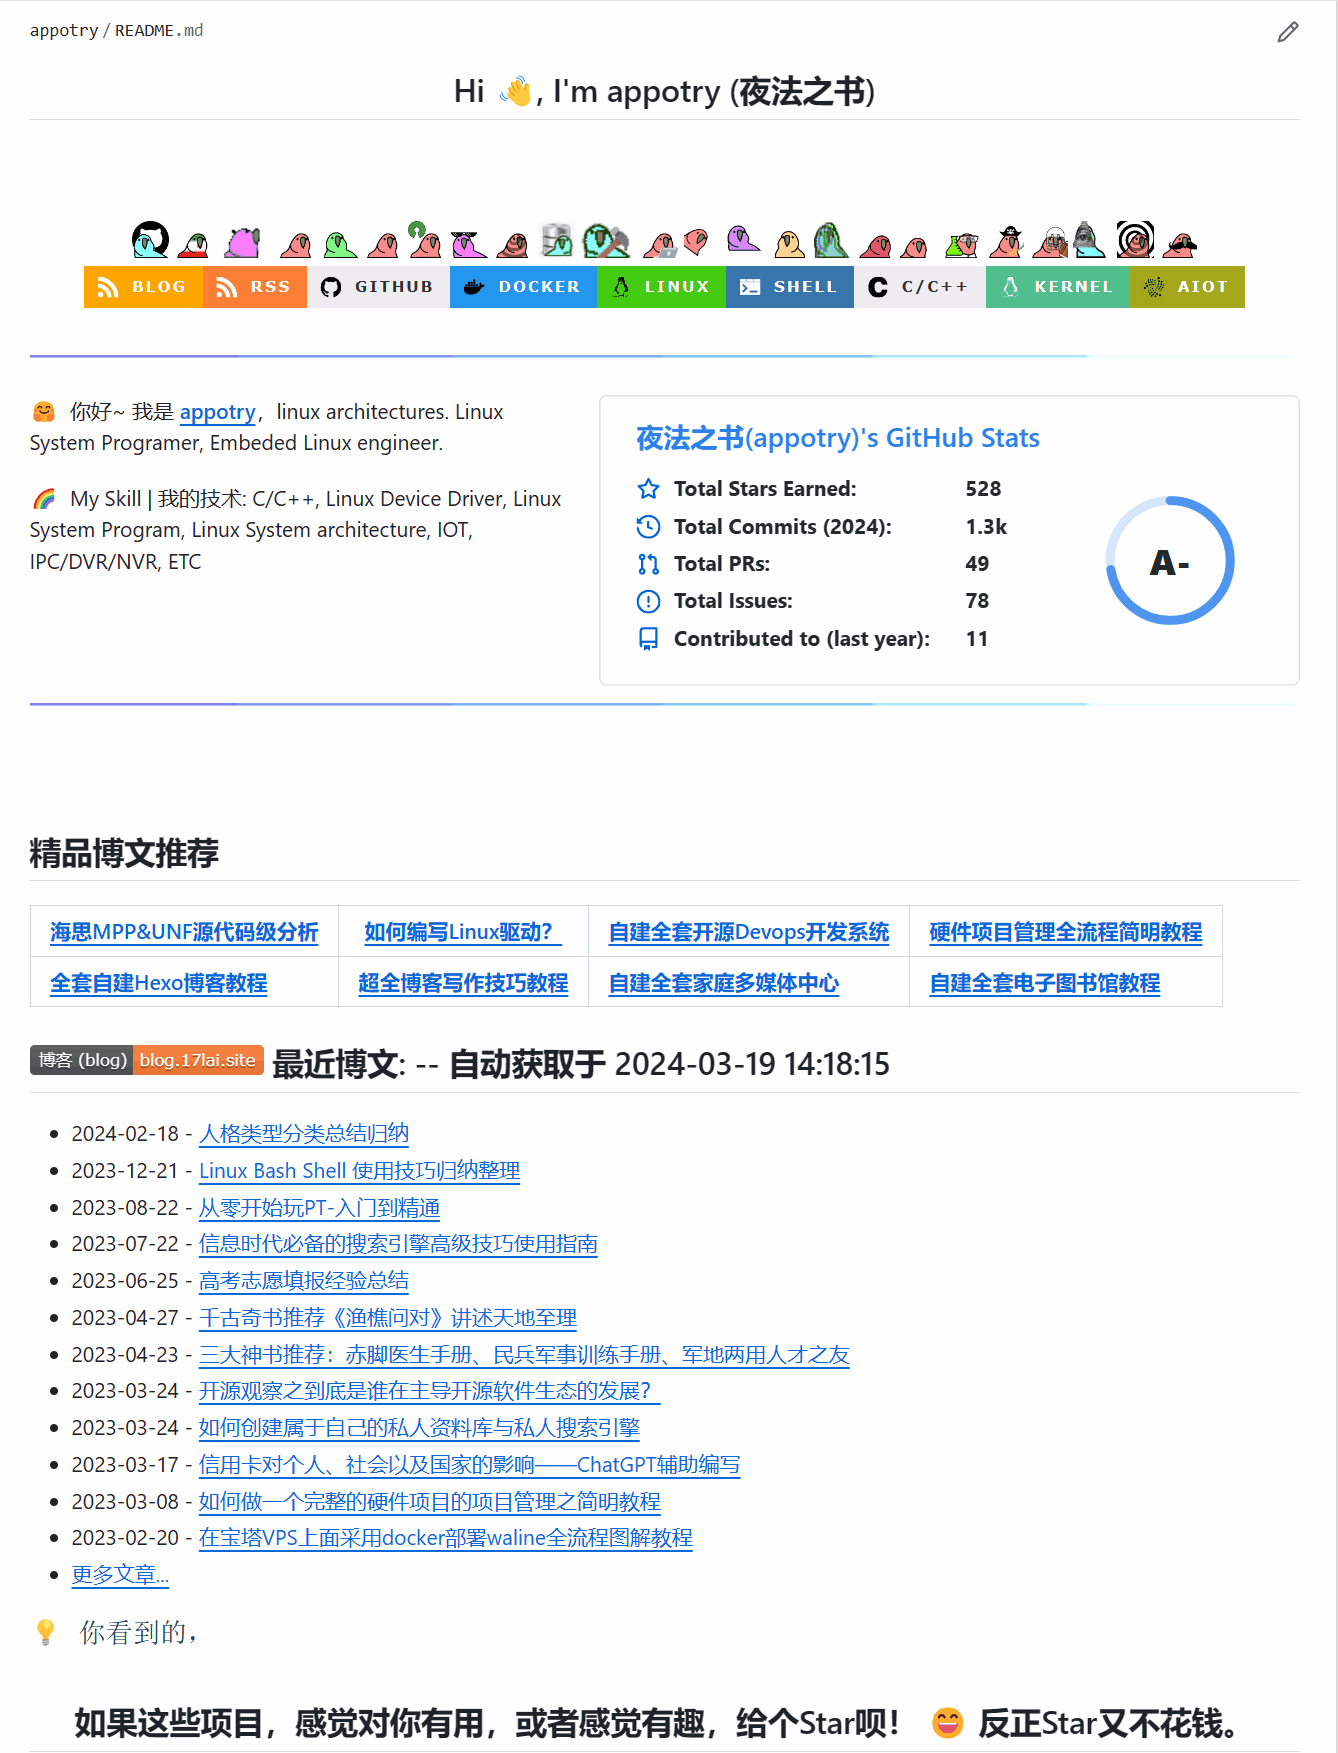Open the C/C++ badge
This screenshot has width=1338, height=1753.
[919, 287]
